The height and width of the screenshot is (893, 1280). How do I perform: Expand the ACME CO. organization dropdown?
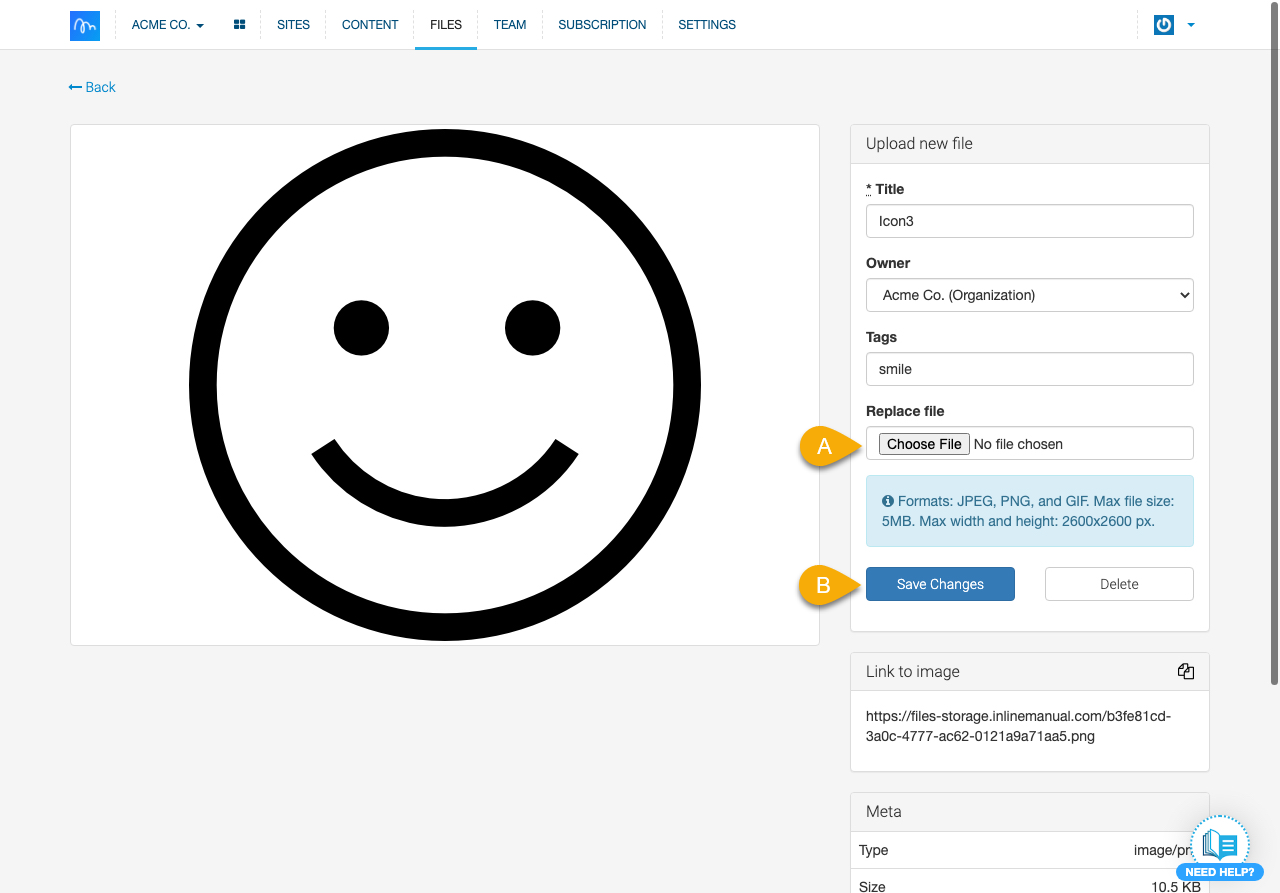(x=167, y=25)
